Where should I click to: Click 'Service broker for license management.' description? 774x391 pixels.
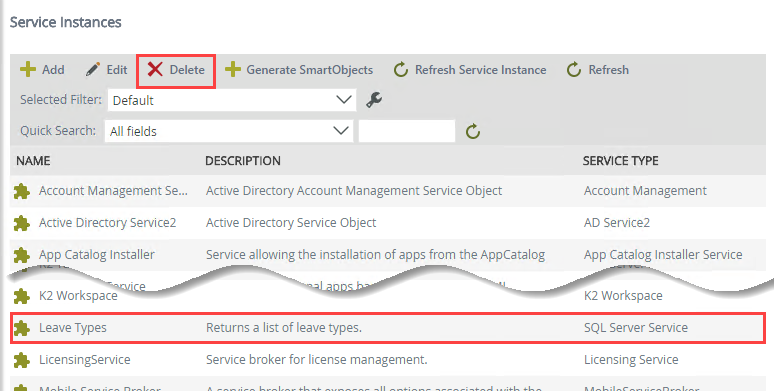coord(316,359)
